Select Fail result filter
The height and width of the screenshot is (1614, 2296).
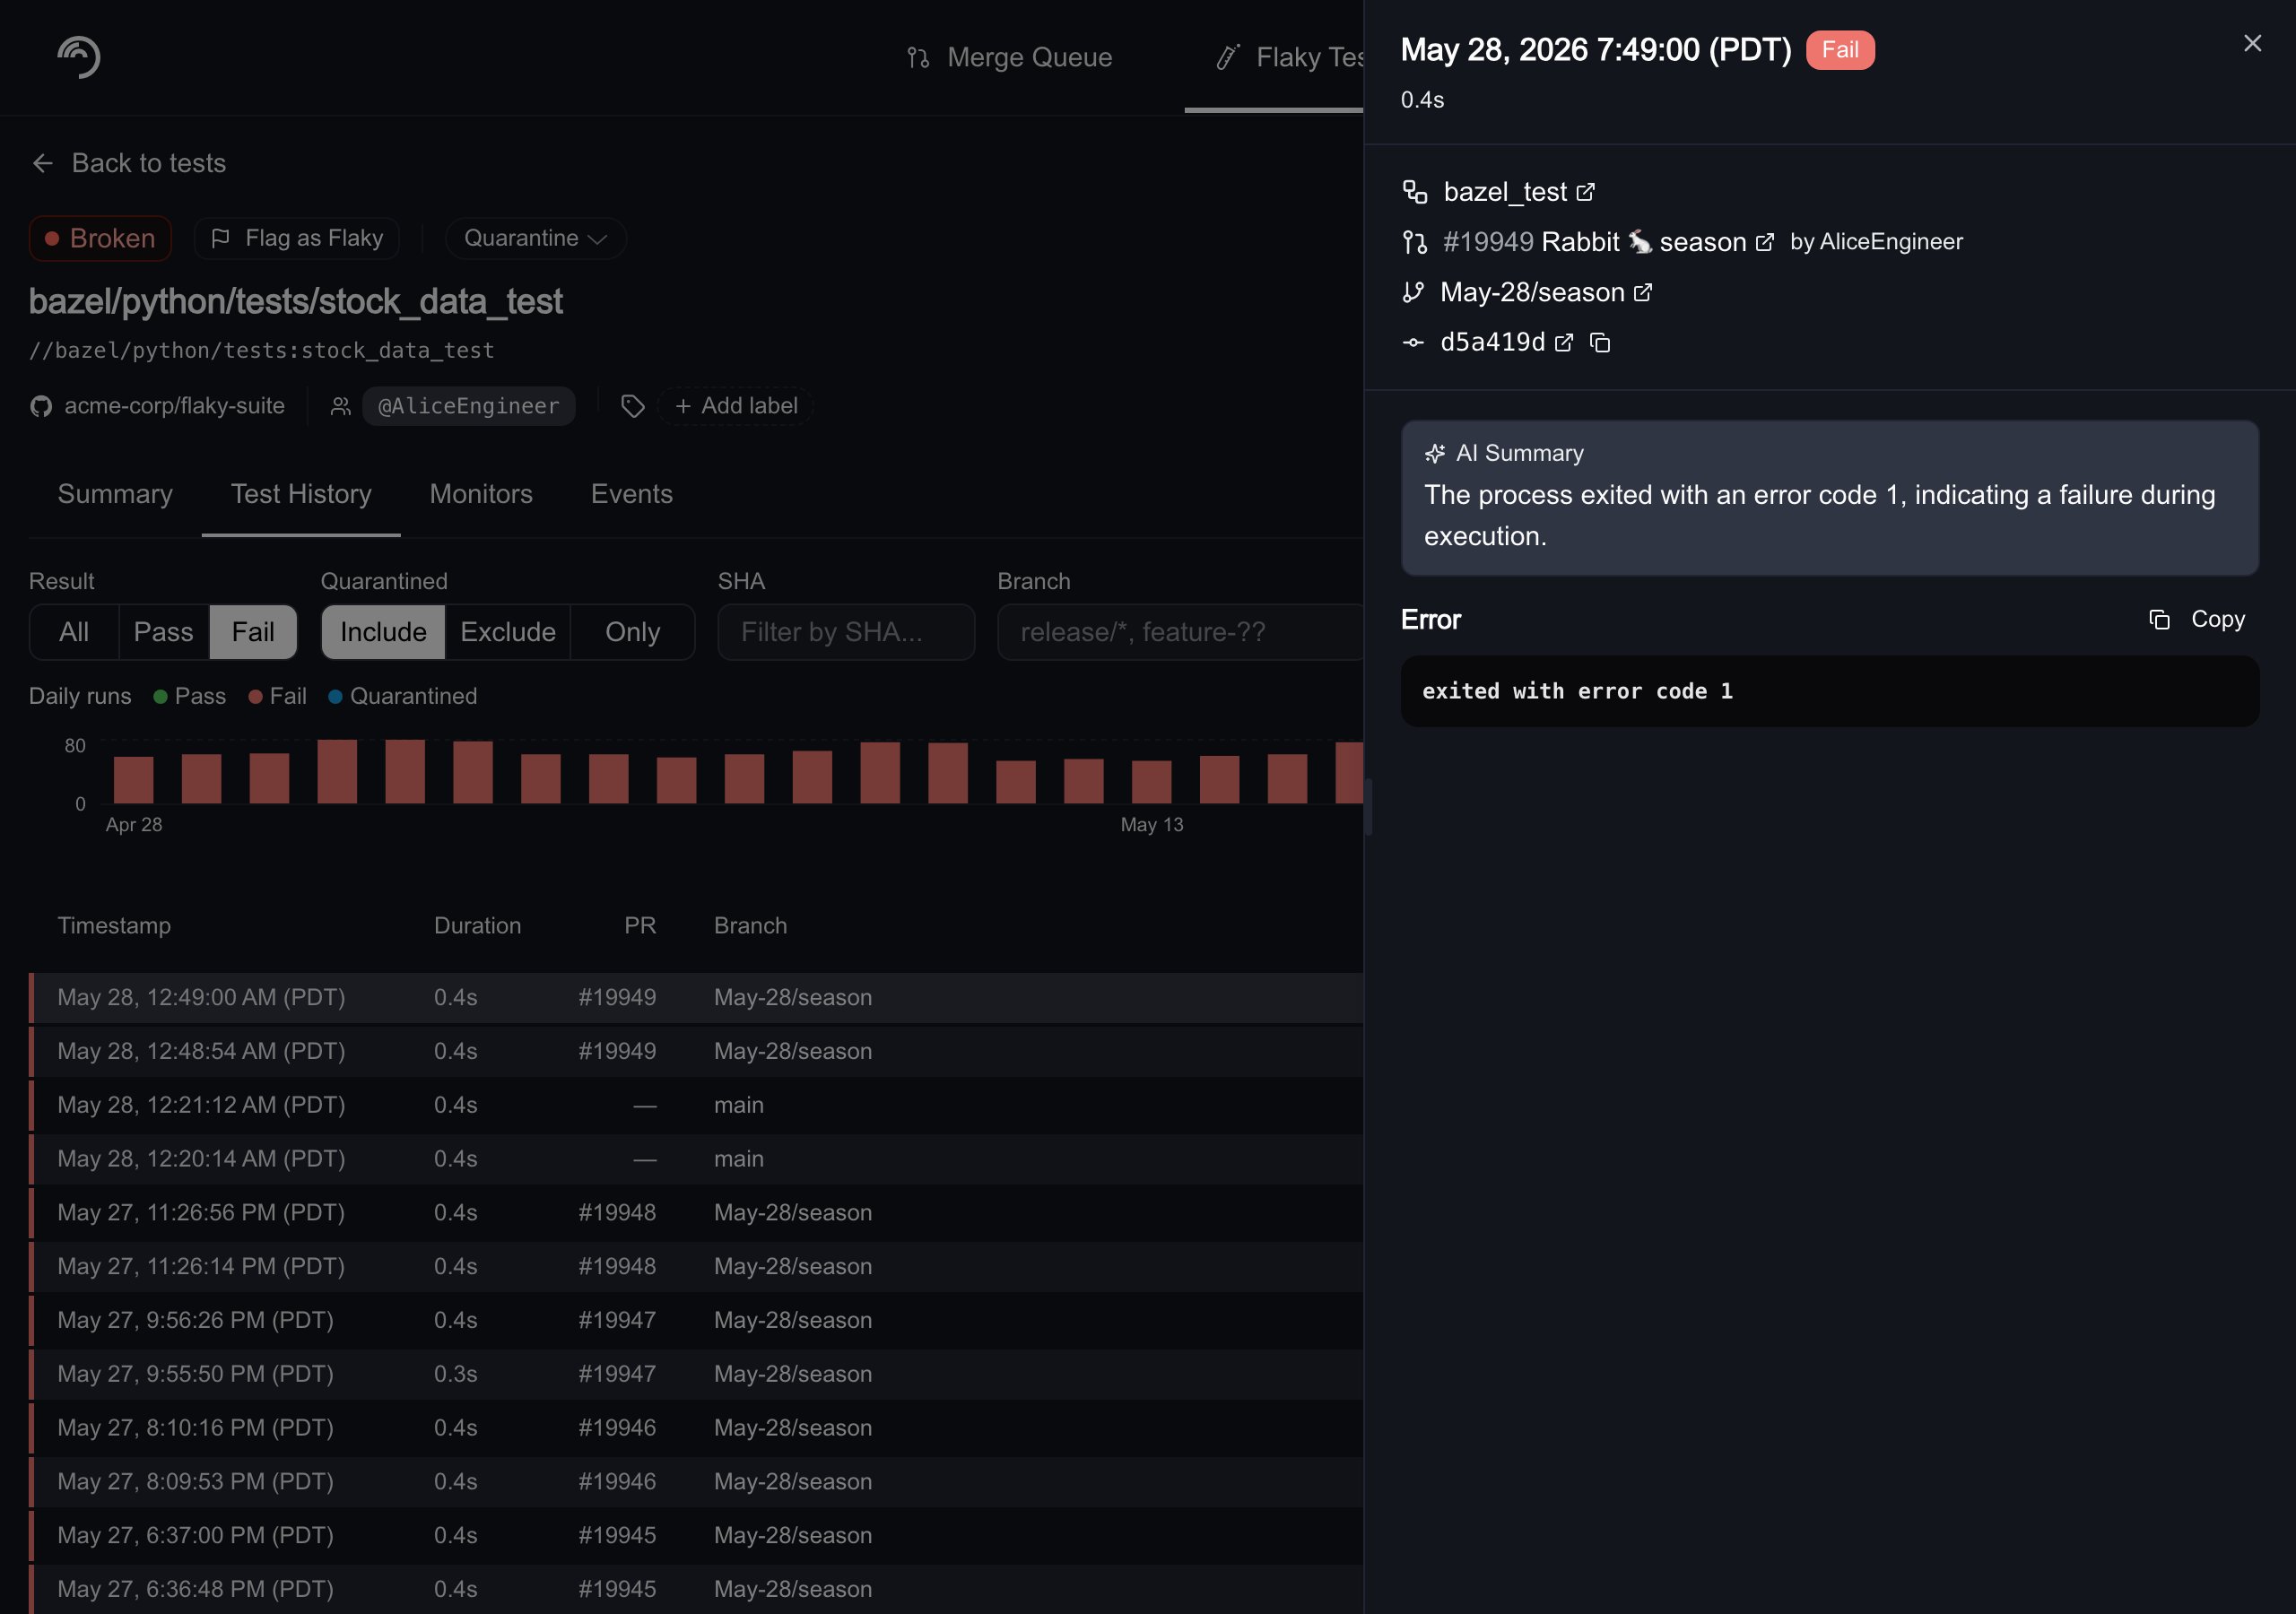click(x=253, y=632)
